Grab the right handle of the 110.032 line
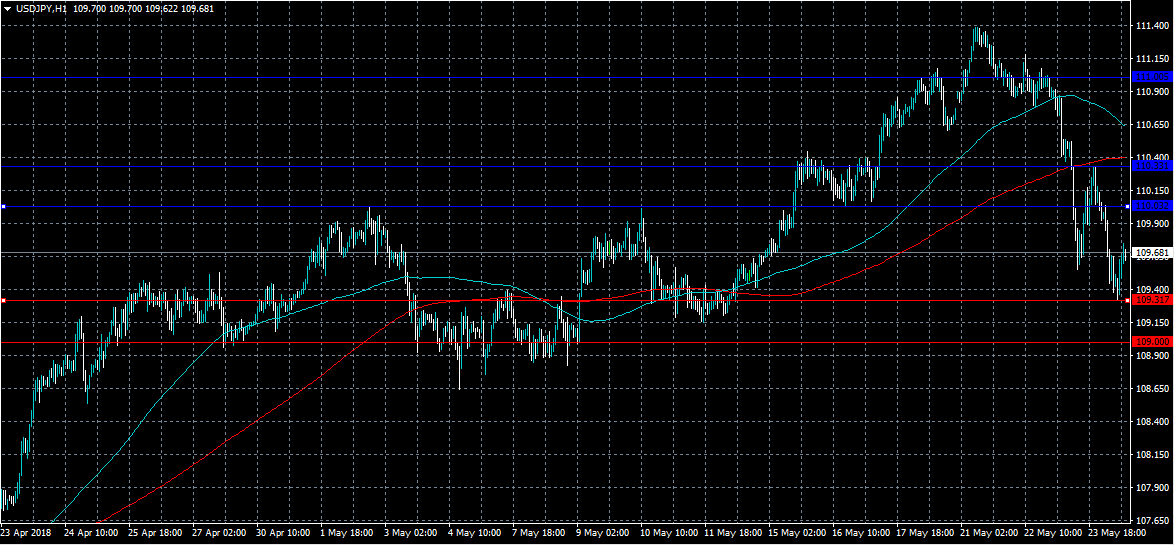The width and height of the screenshot is (1174, 545). pos(1128,206)
